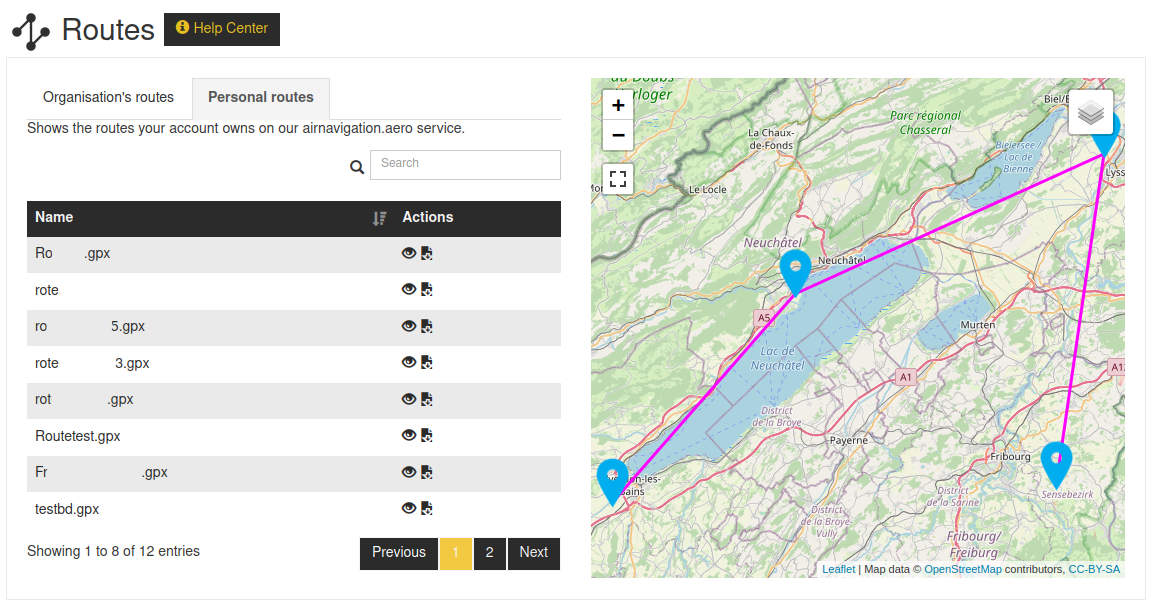Go to Next page of routes

coord(534,553)
